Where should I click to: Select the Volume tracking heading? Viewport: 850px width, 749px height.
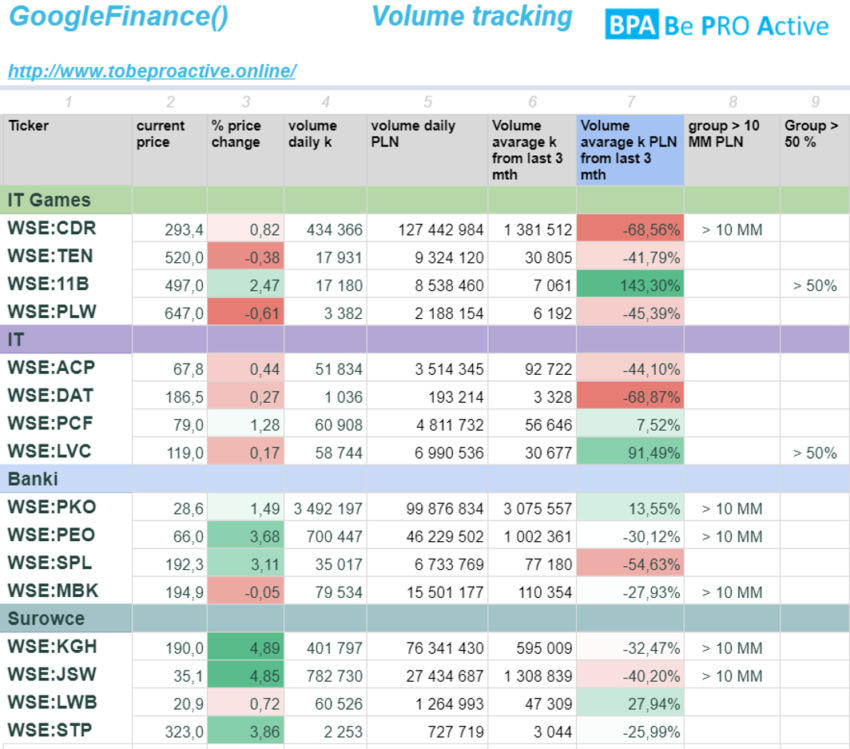pos(472,16)
